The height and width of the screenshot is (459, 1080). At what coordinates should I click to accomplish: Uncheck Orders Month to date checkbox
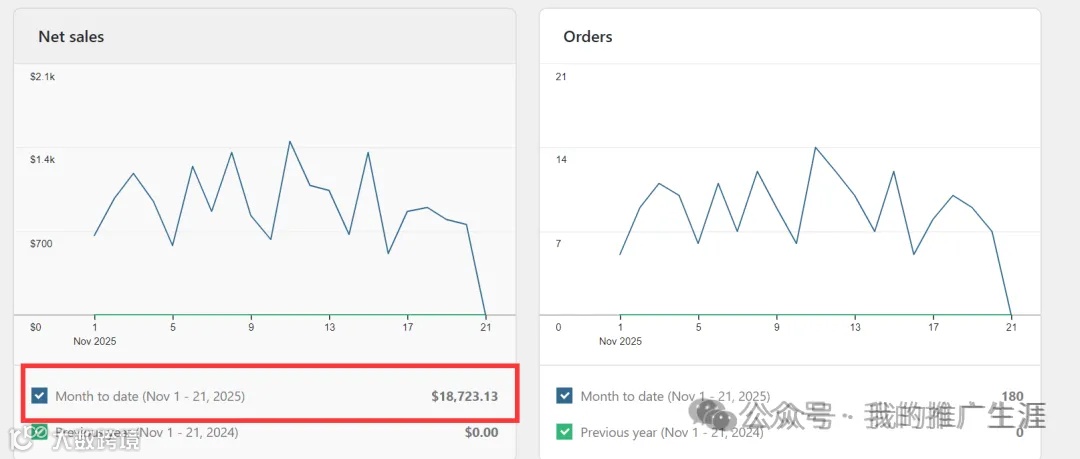pyautogui.click(x=565, y=396)
